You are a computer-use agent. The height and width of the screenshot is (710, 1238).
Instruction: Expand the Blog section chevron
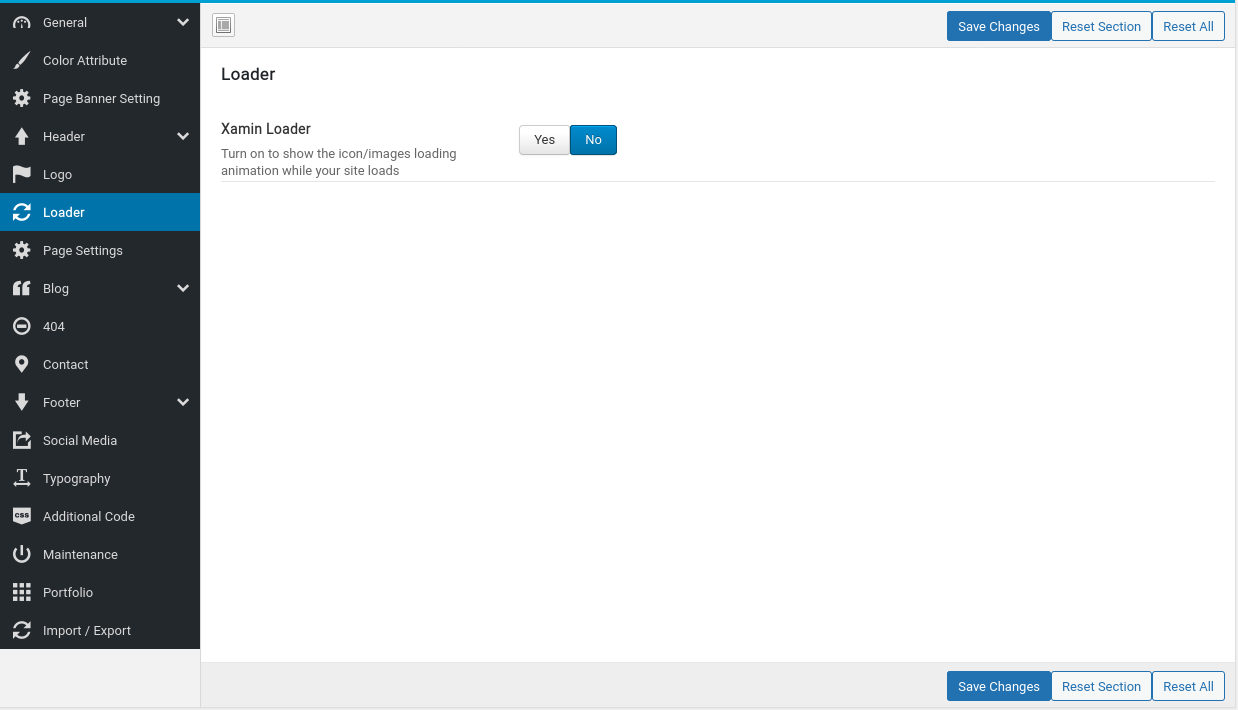coord(183,288)
